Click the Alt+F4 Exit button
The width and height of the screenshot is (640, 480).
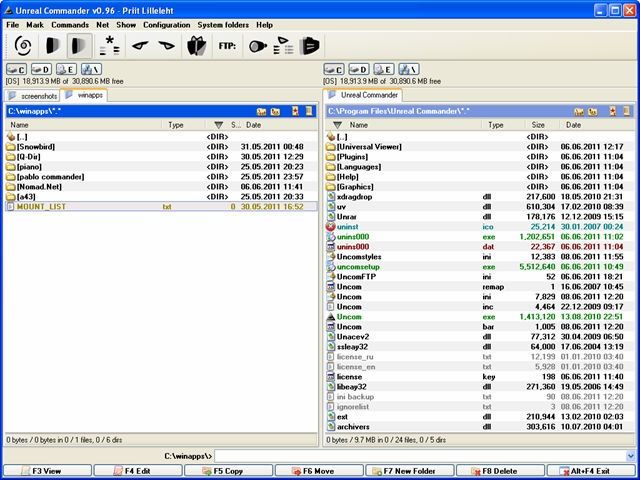[591, 471]
